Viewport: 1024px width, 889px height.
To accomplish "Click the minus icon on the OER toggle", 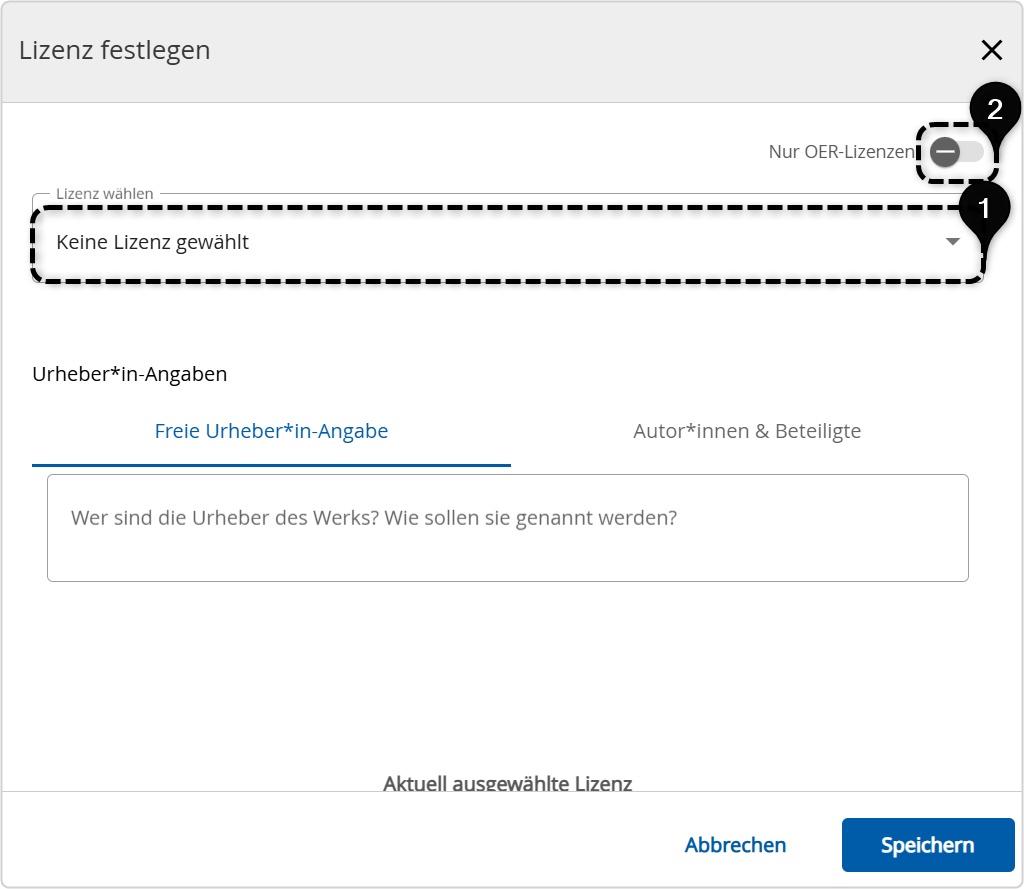I will tap(944, 152).
